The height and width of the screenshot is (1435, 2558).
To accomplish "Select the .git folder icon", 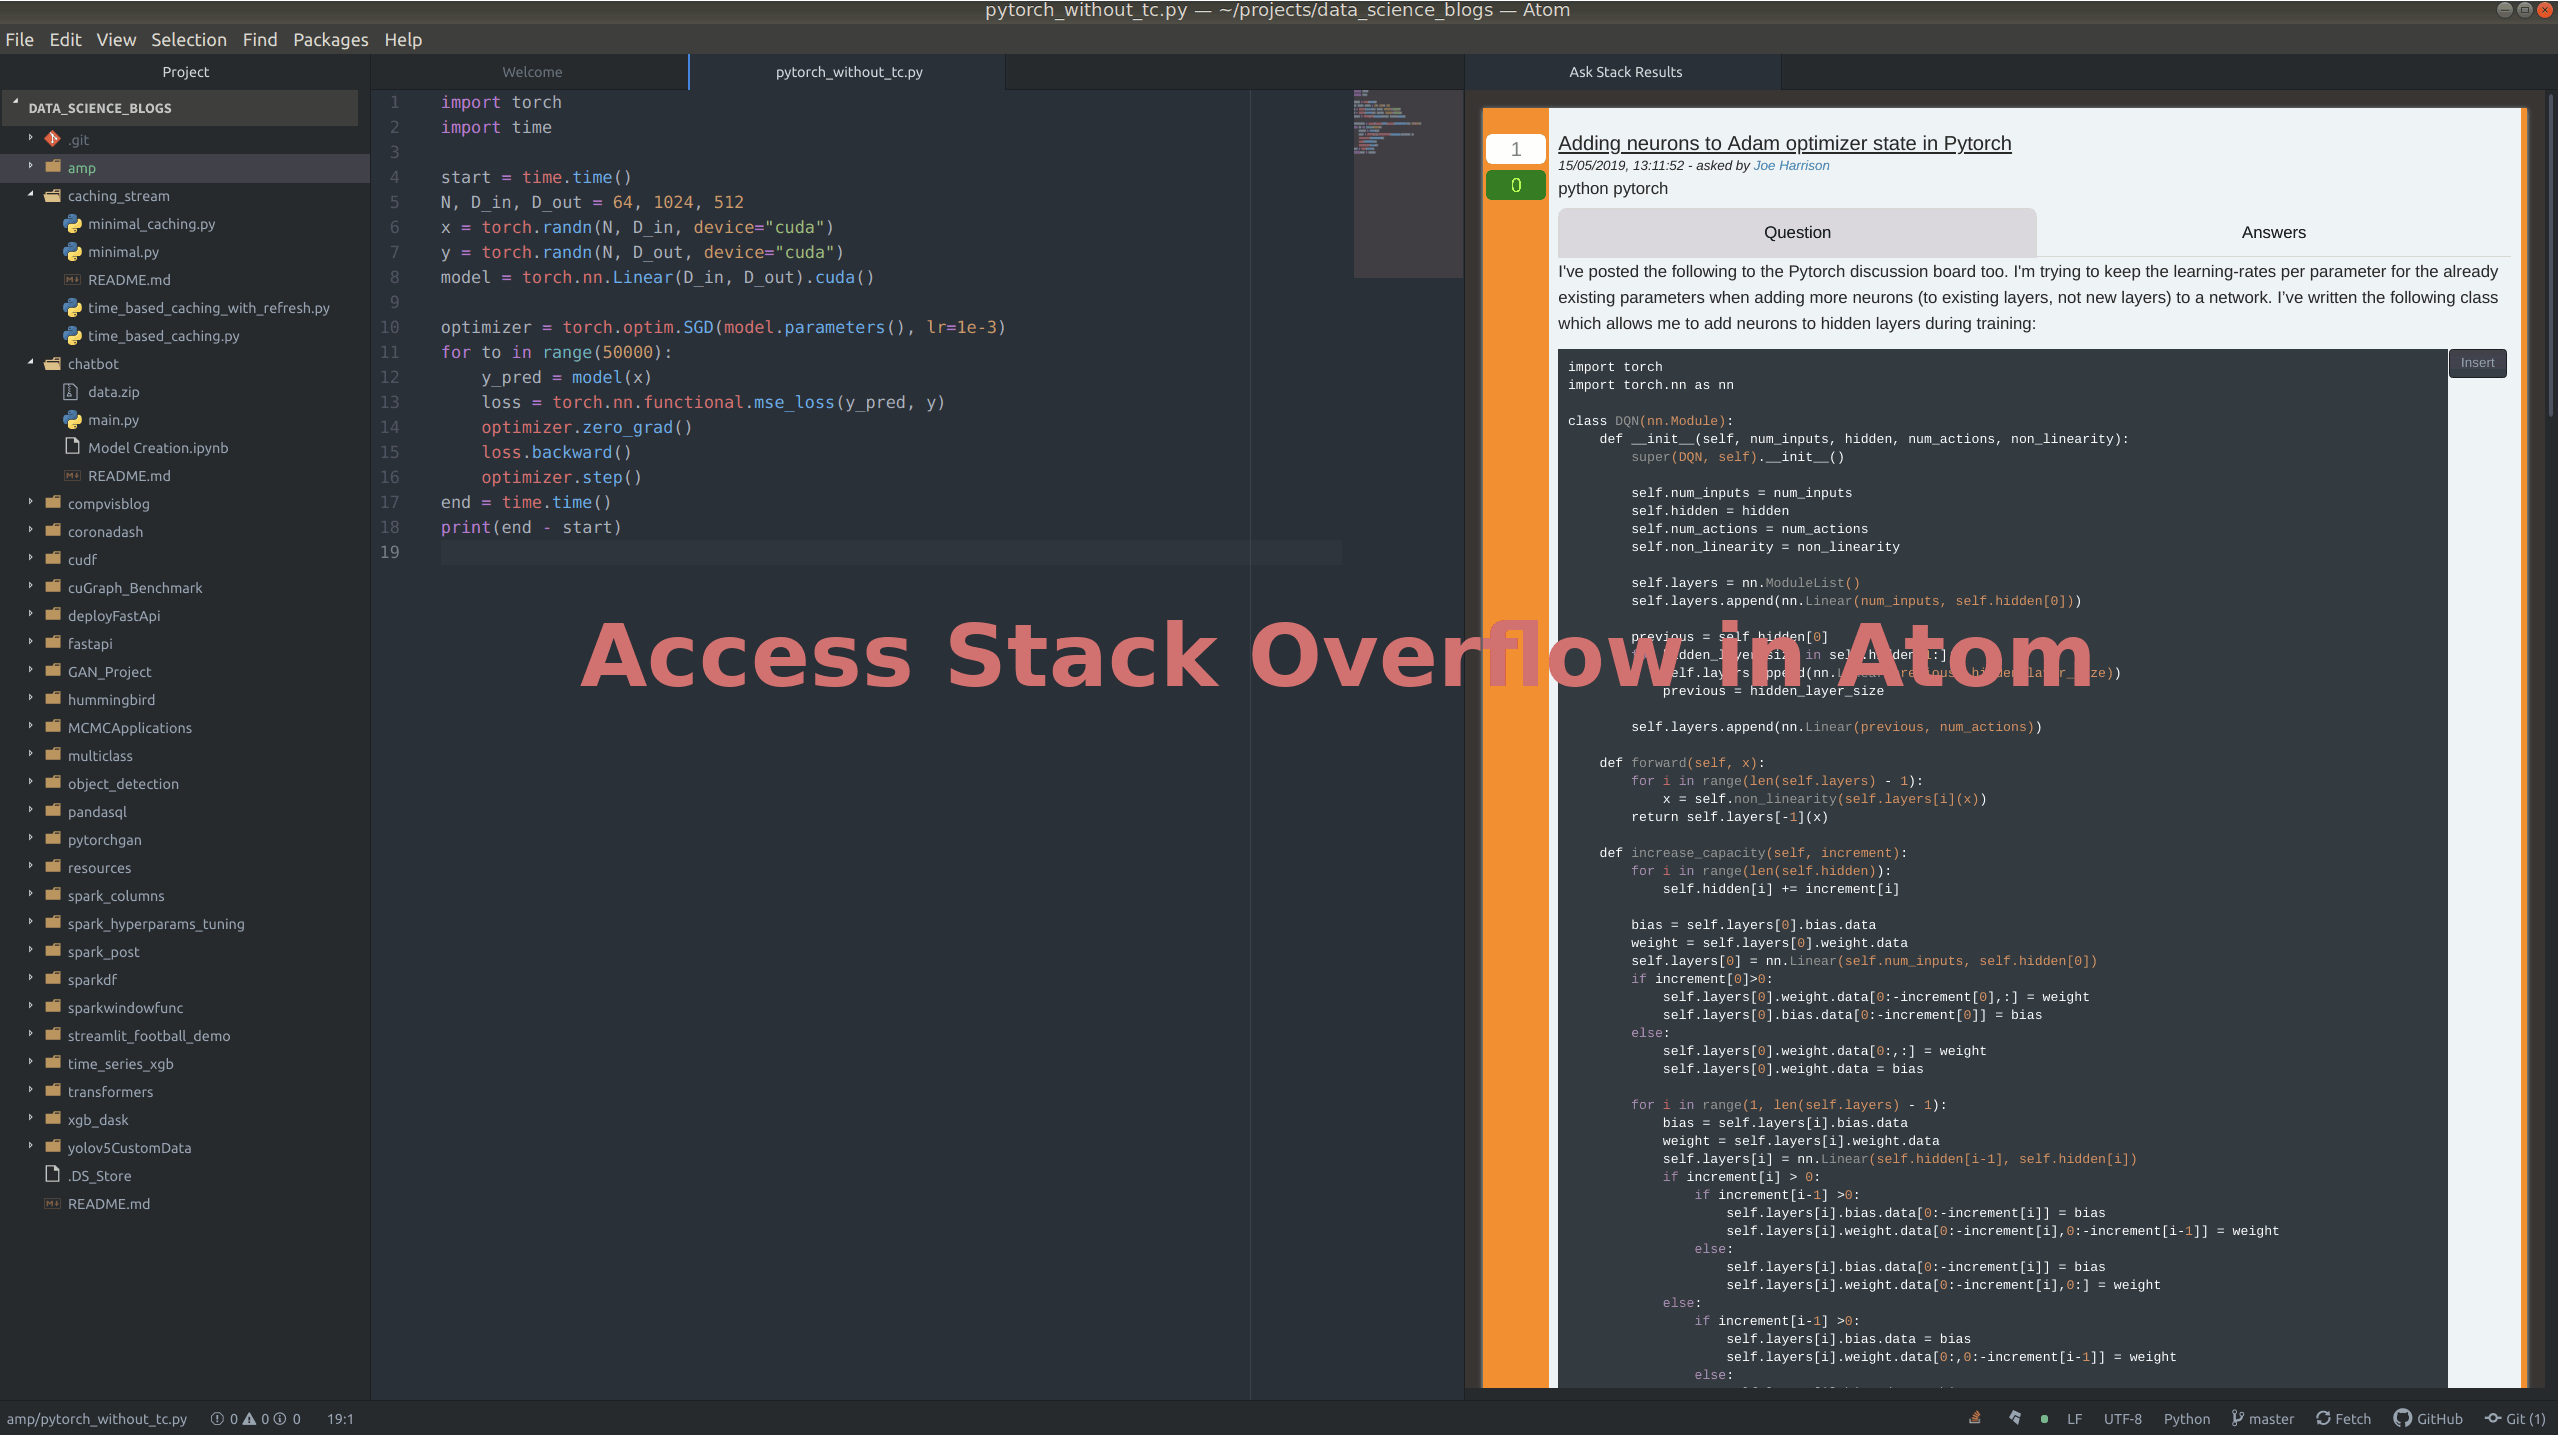I will 53,139.
